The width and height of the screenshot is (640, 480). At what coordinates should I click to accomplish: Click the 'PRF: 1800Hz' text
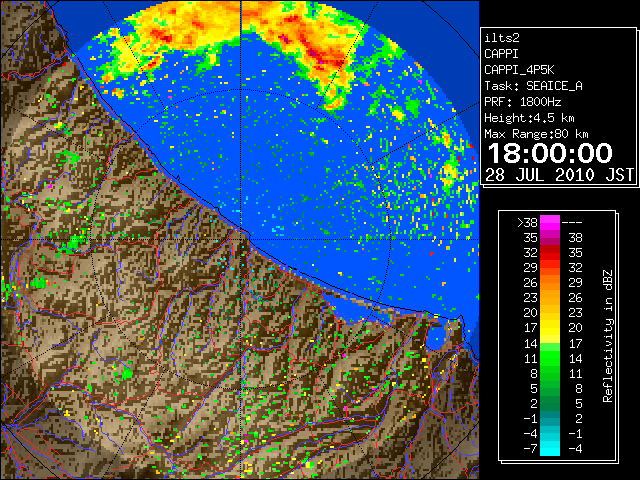(523, 102)
